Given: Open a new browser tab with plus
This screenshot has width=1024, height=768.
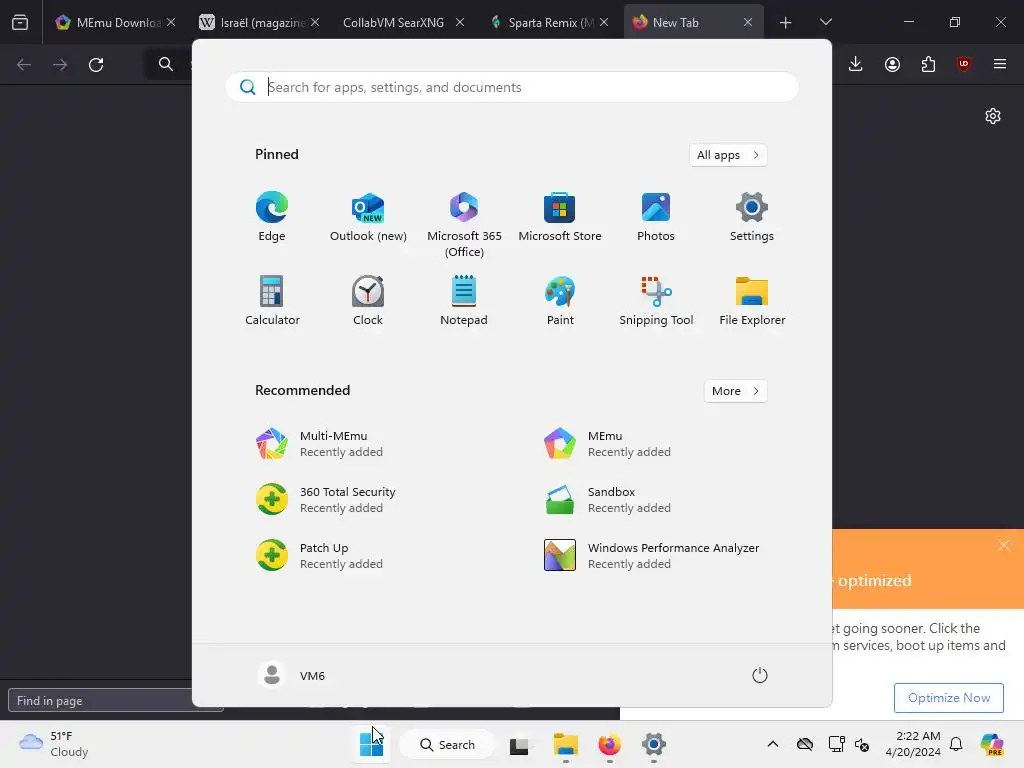Looking at the screenshot, I should coord(786,23).
